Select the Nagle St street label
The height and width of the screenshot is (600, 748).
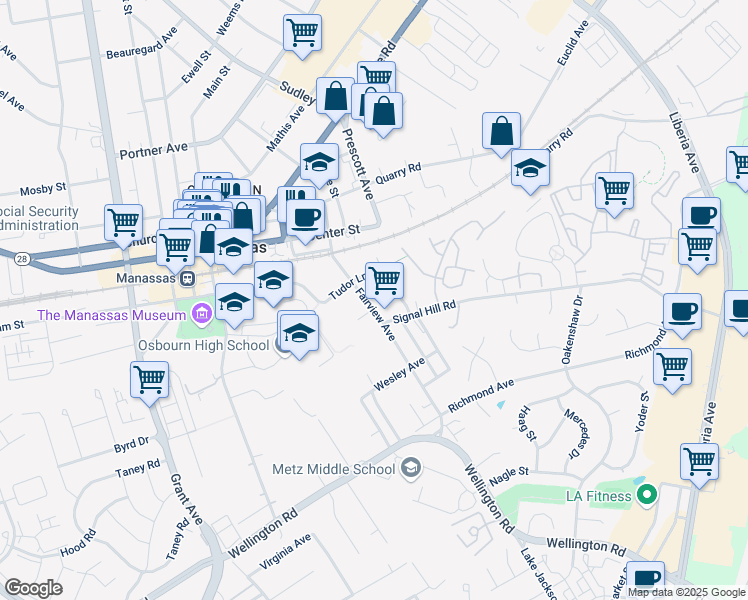[509, 476]
